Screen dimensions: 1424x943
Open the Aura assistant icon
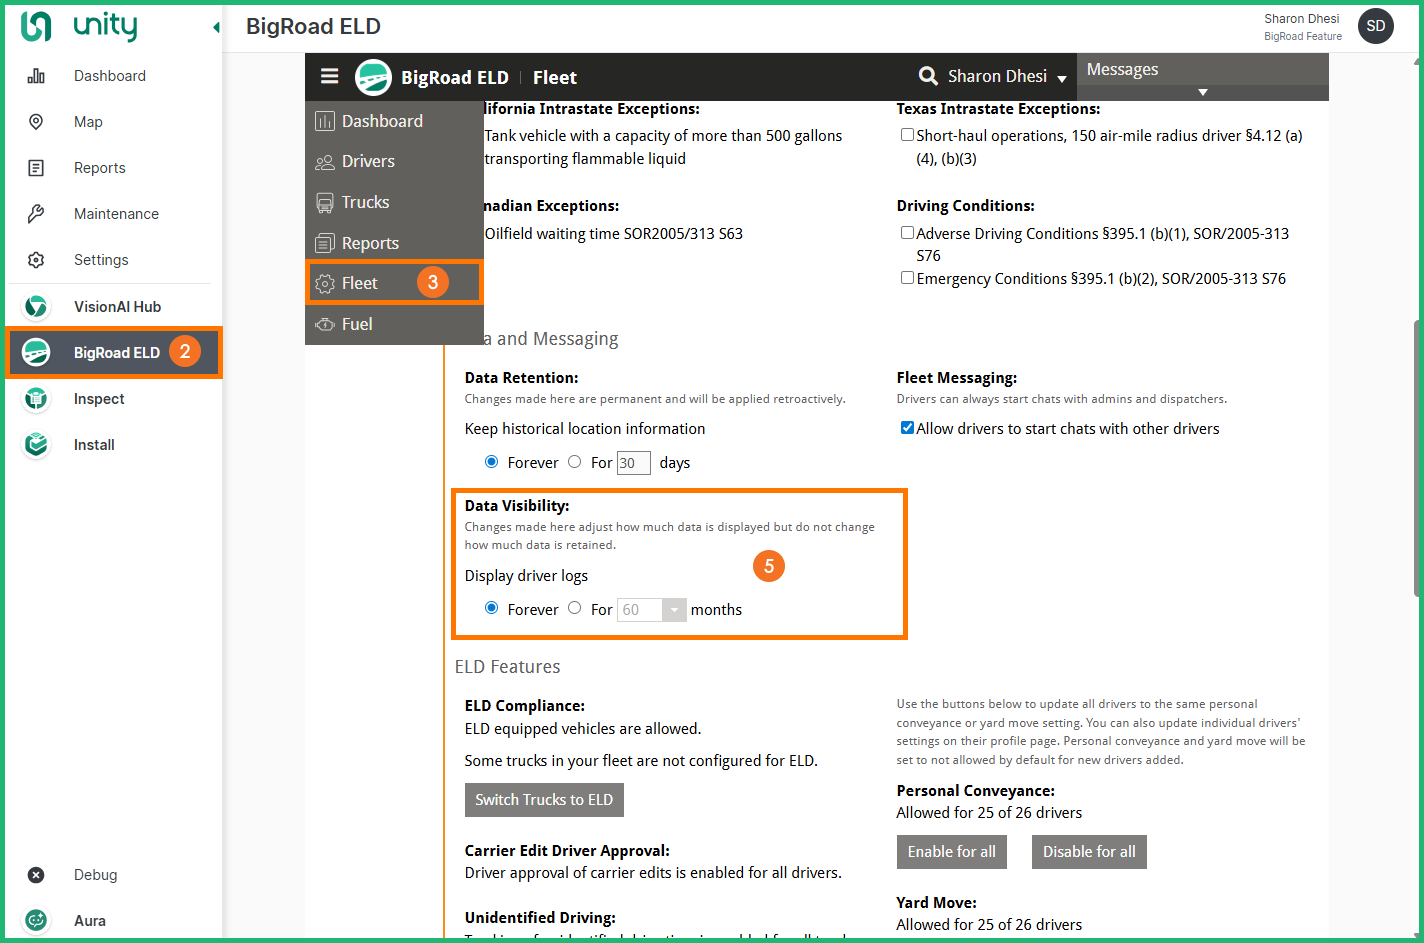(x=36, y=921)
